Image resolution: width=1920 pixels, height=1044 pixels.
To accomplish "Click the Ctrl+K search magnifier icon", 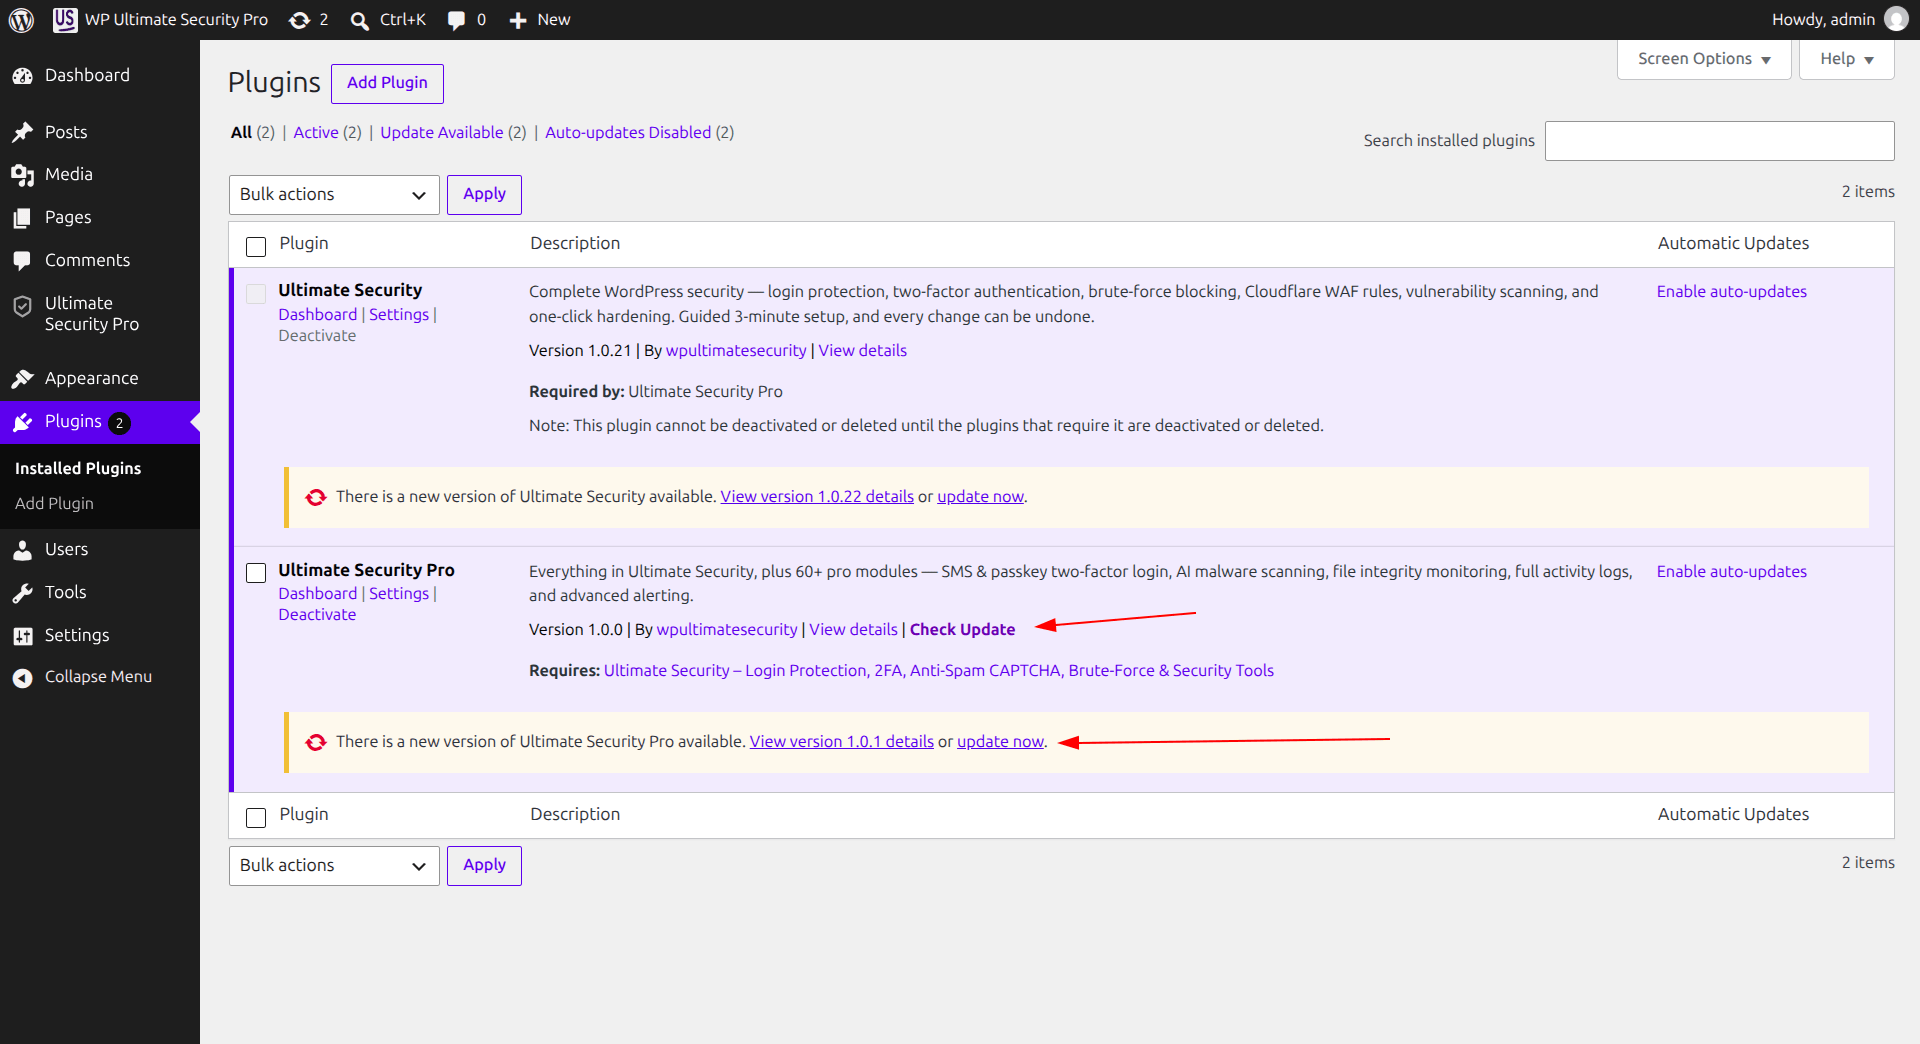I will point(360,21).
